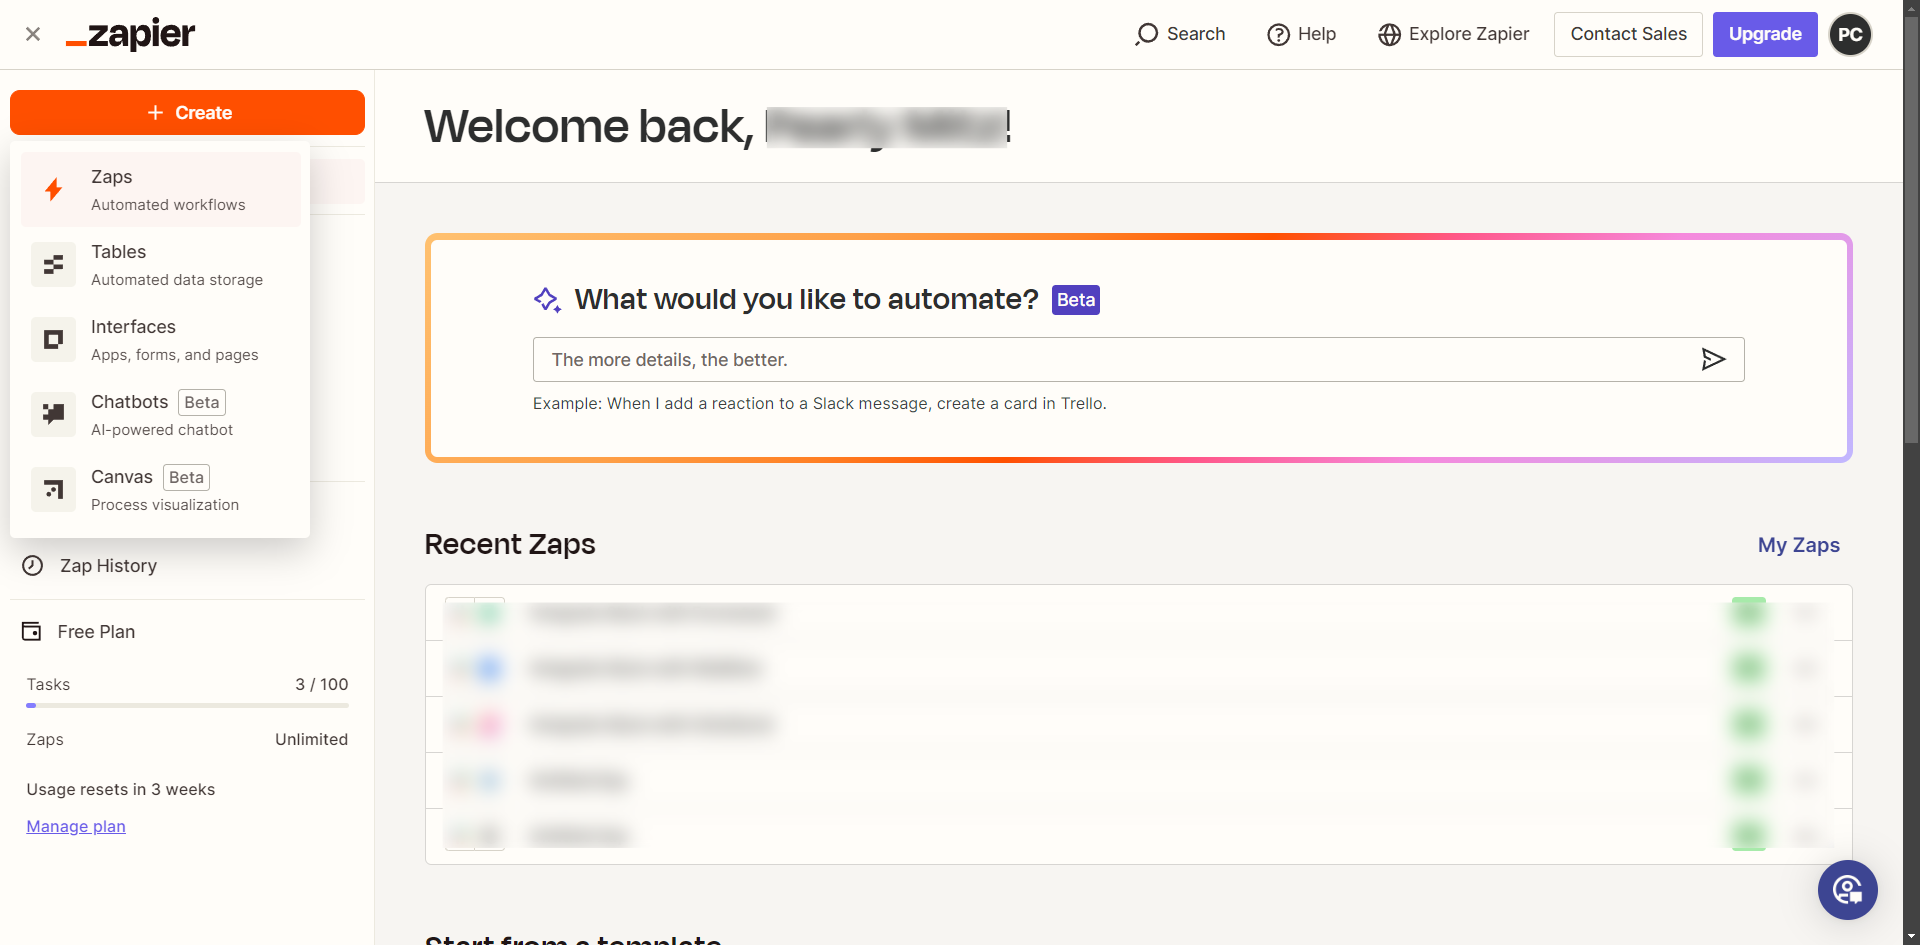Viewport: 1920px width, 945px height.
Task: Select Tables Automated data storage
Action: [177, 265]
